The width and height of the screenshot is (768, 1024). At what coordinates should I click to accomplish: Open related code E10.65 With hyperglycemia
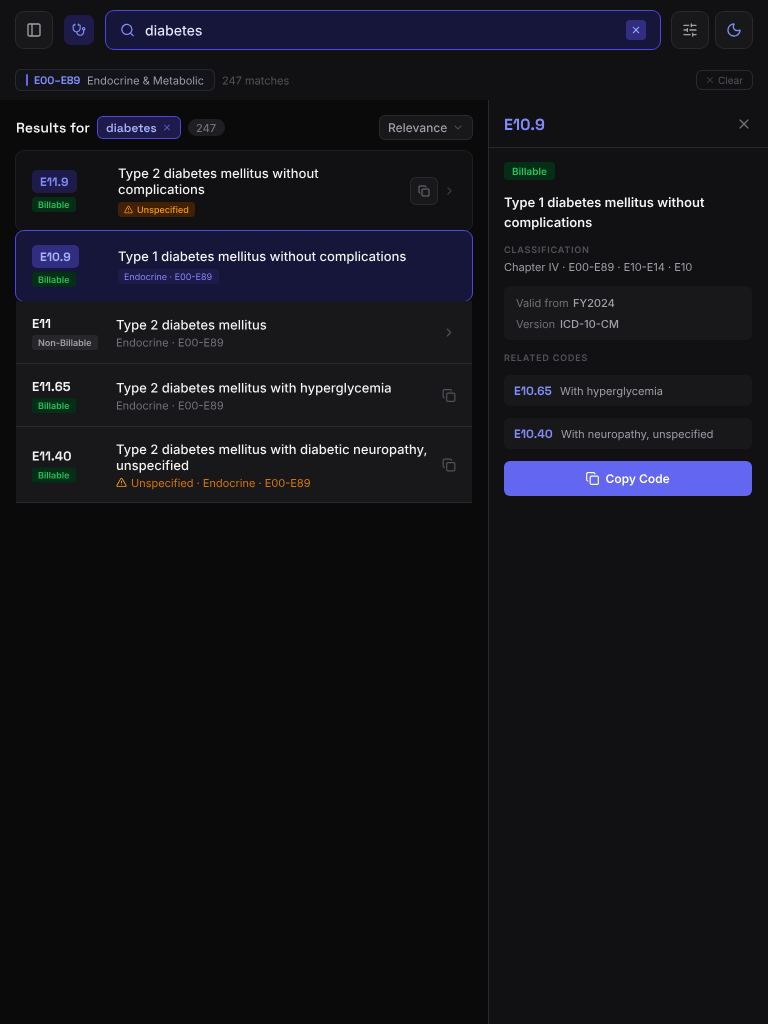pyautogui.click(x=628, y=391)
